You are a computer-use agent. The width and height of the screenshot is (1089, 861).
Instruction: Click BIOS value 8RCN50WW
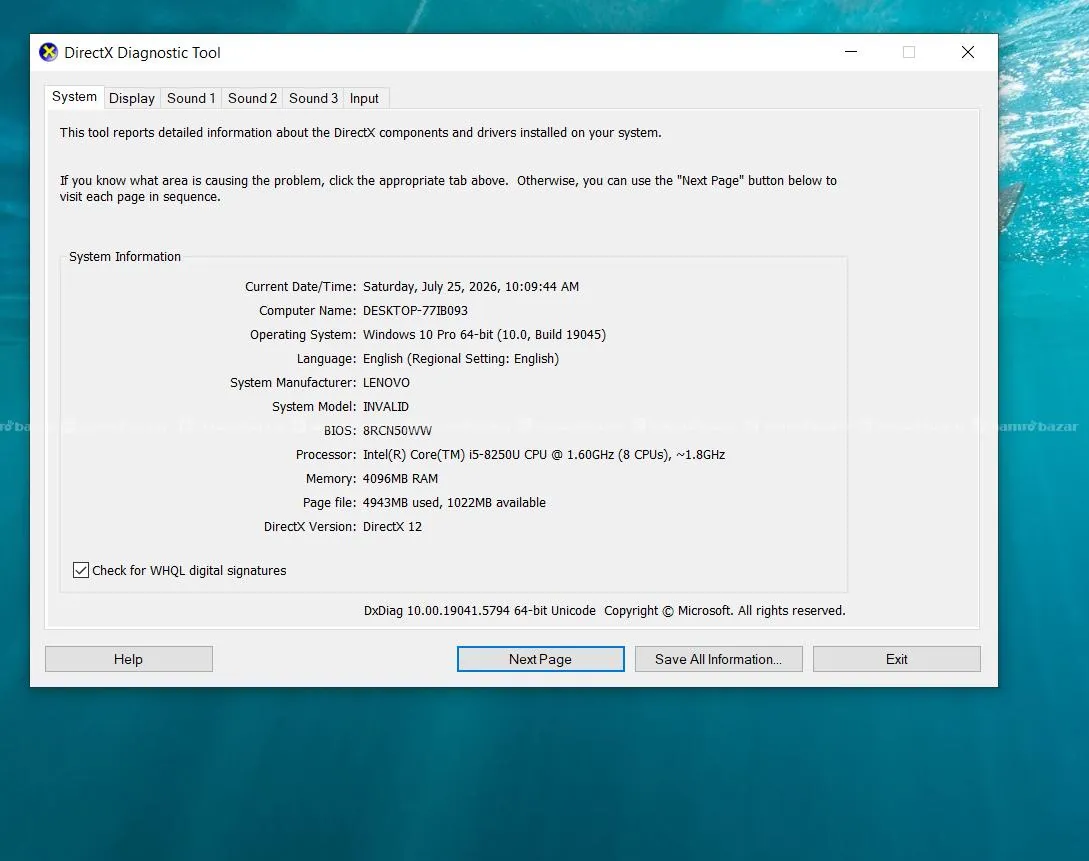pos(397,430)
